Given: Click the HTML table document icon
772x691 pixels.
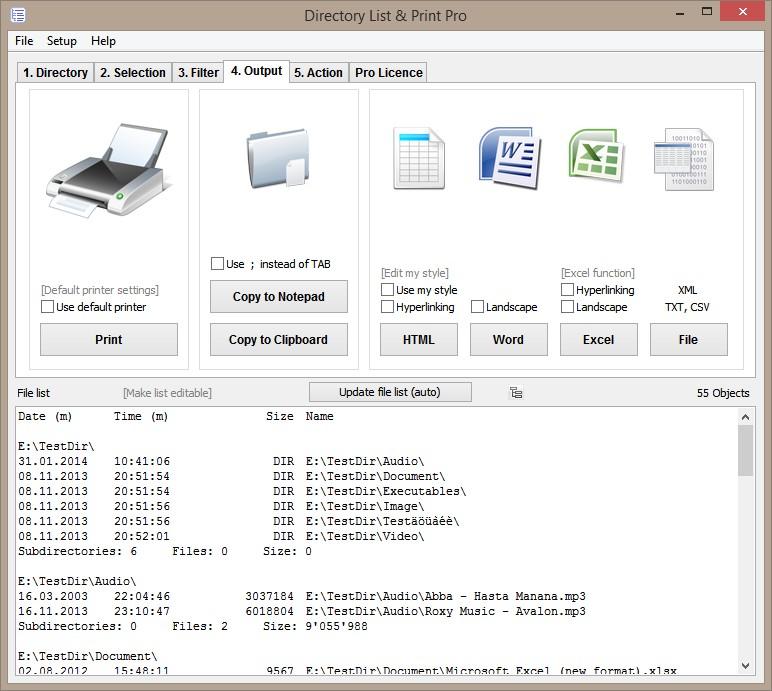Looking at the screenshot, I should coord(419,158).
